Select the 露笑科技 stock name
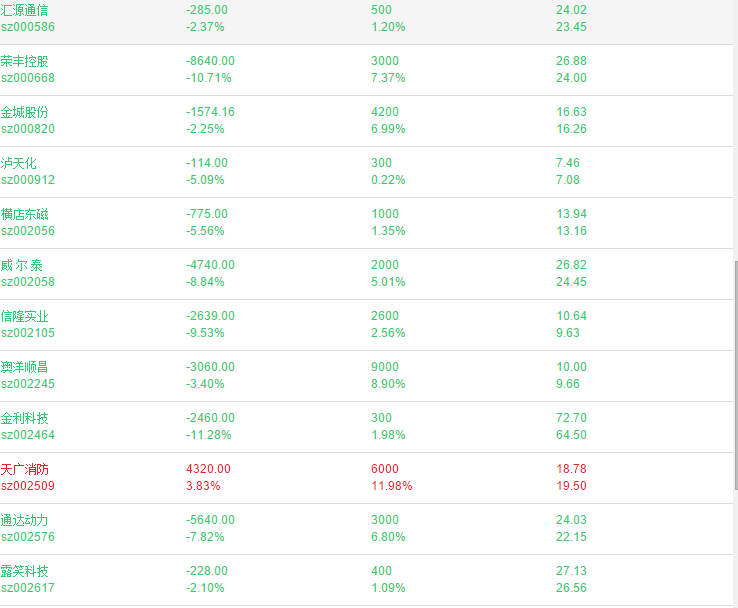This screenshot has width=738, height=608. coord(24,571)
